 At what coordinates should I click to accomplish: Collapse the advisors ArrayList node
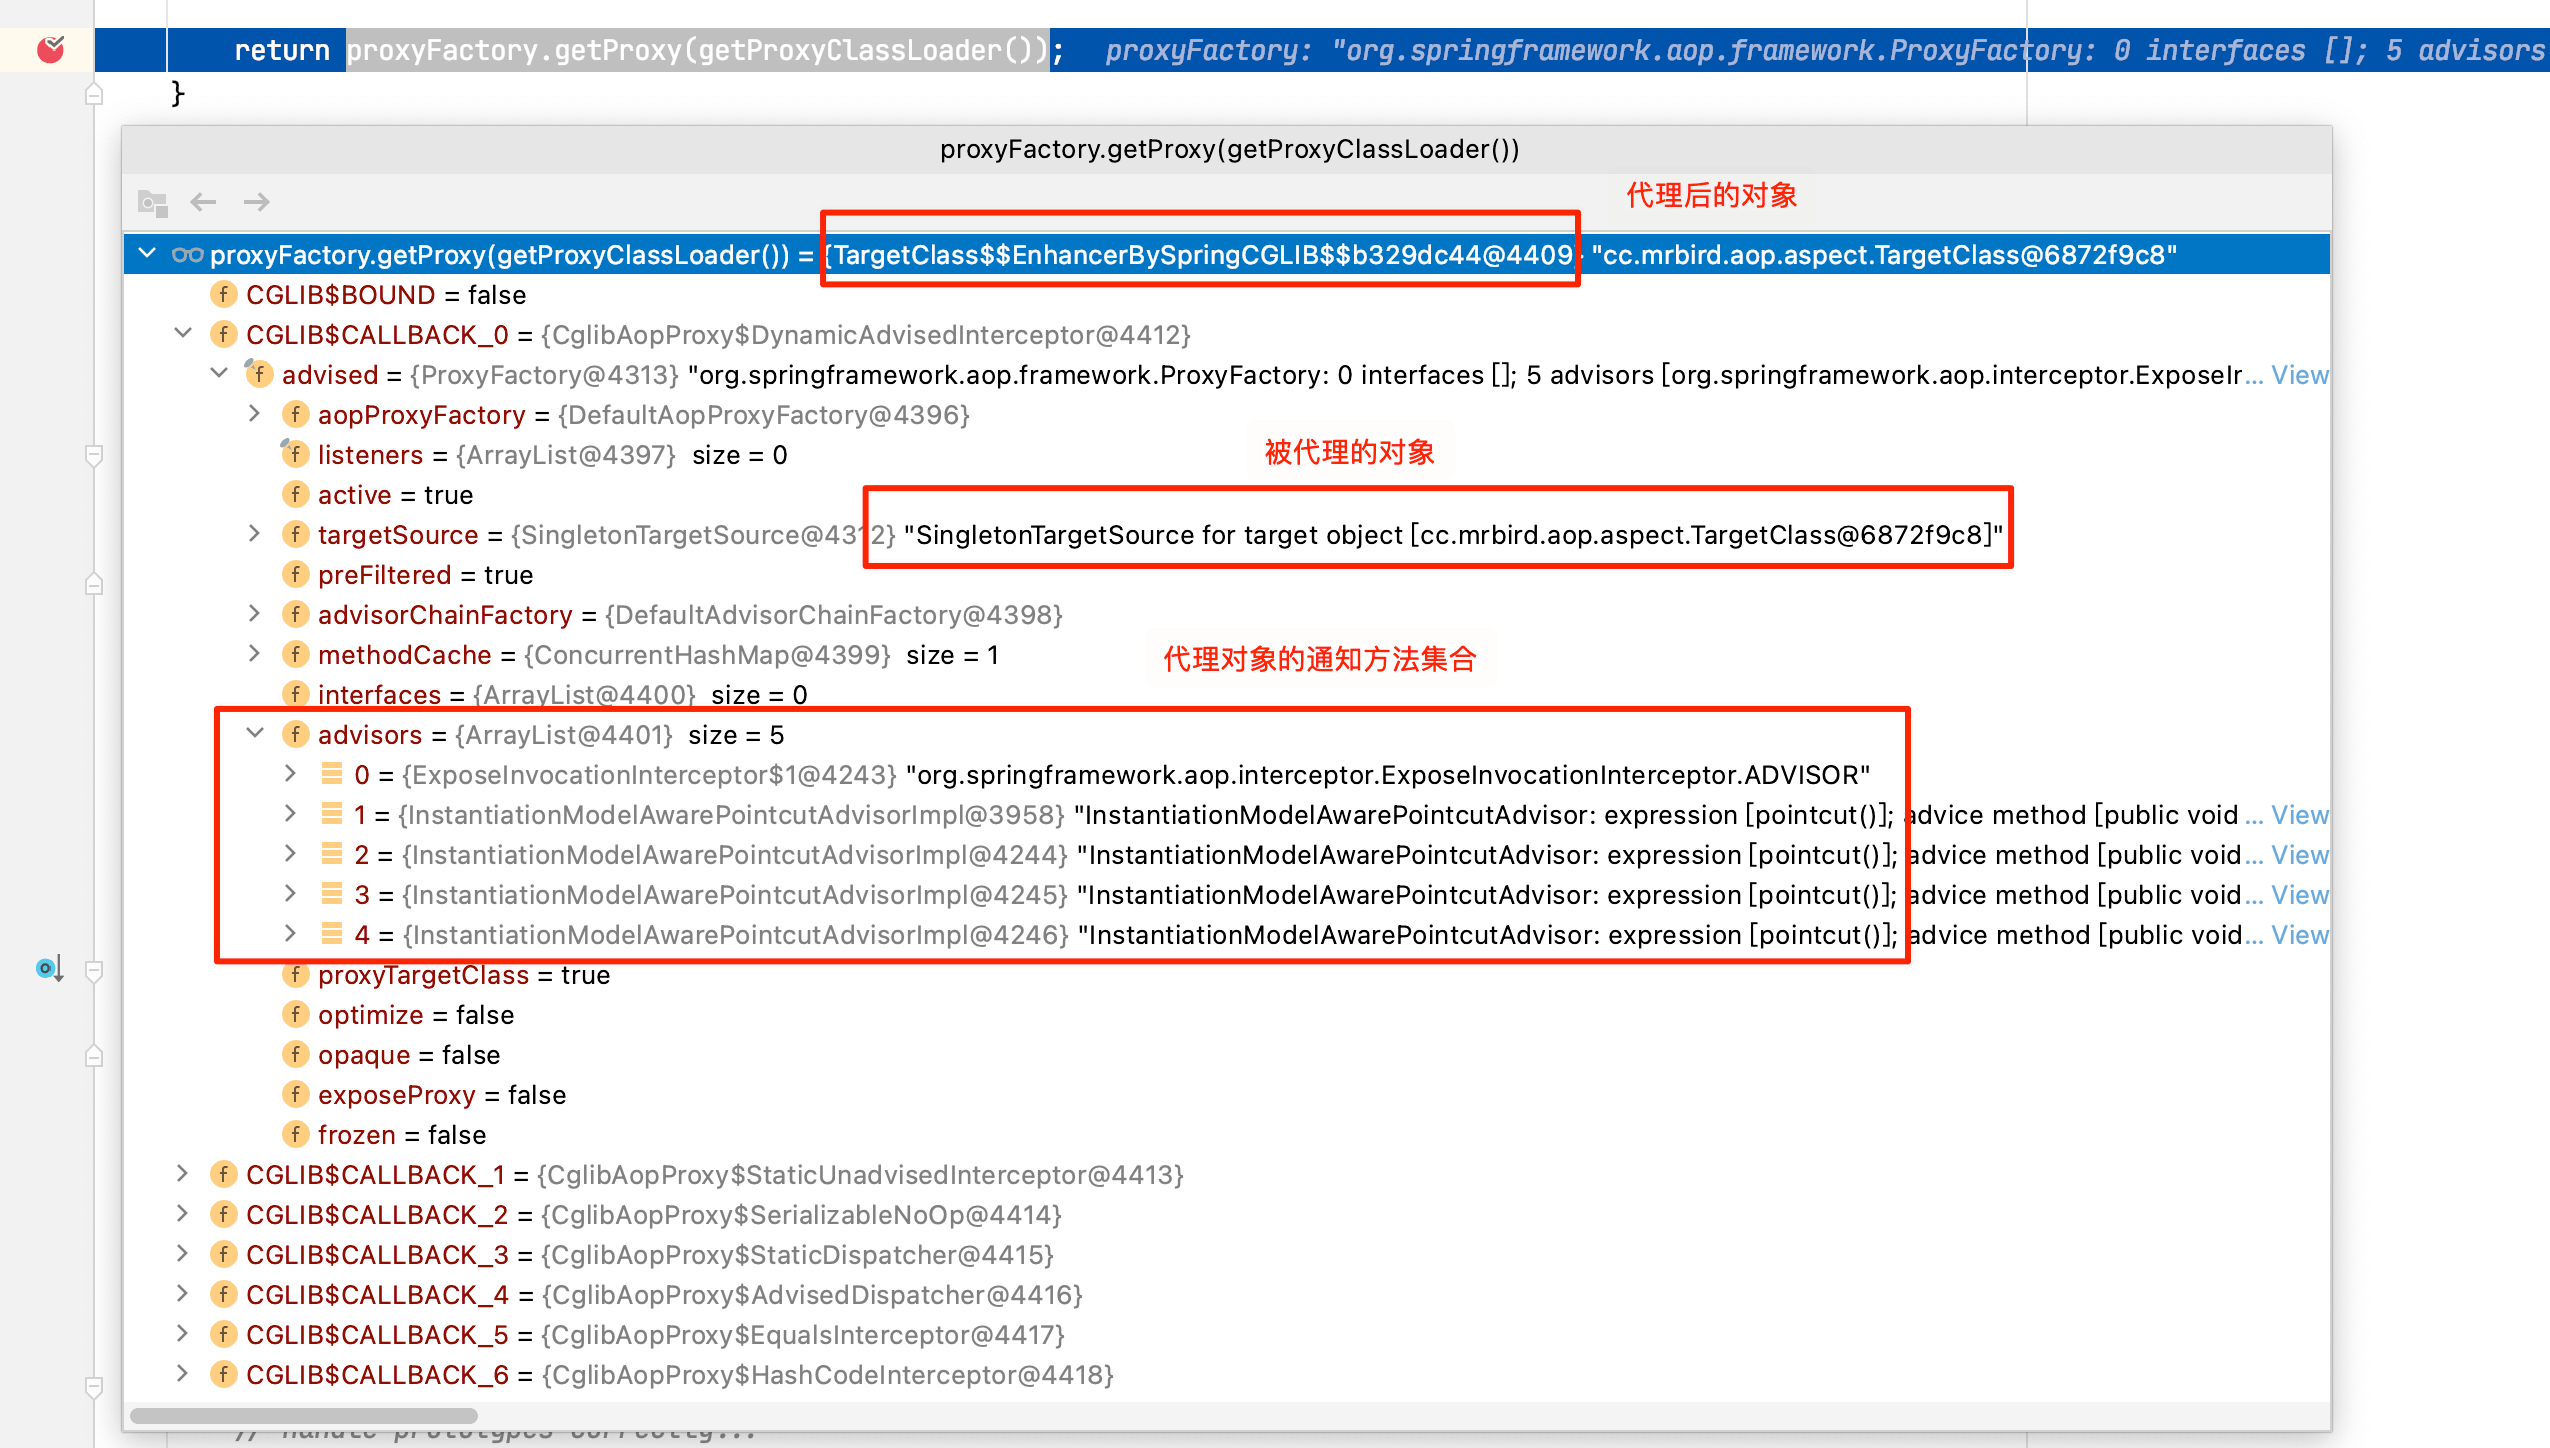255,734
